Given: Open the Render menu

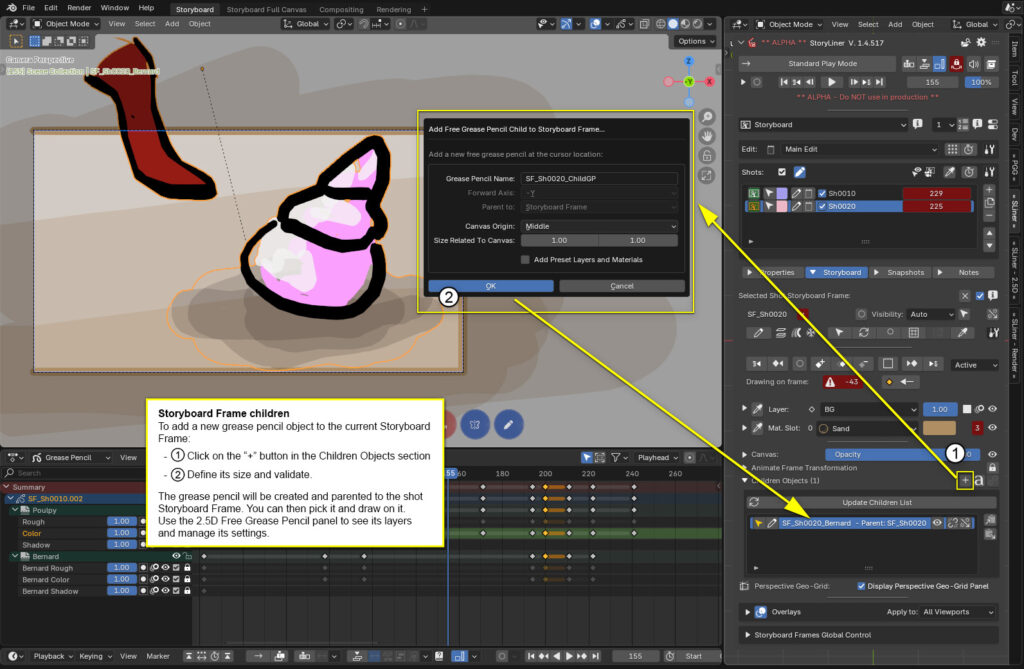Looking at the screenshot, I should point(79,8).
